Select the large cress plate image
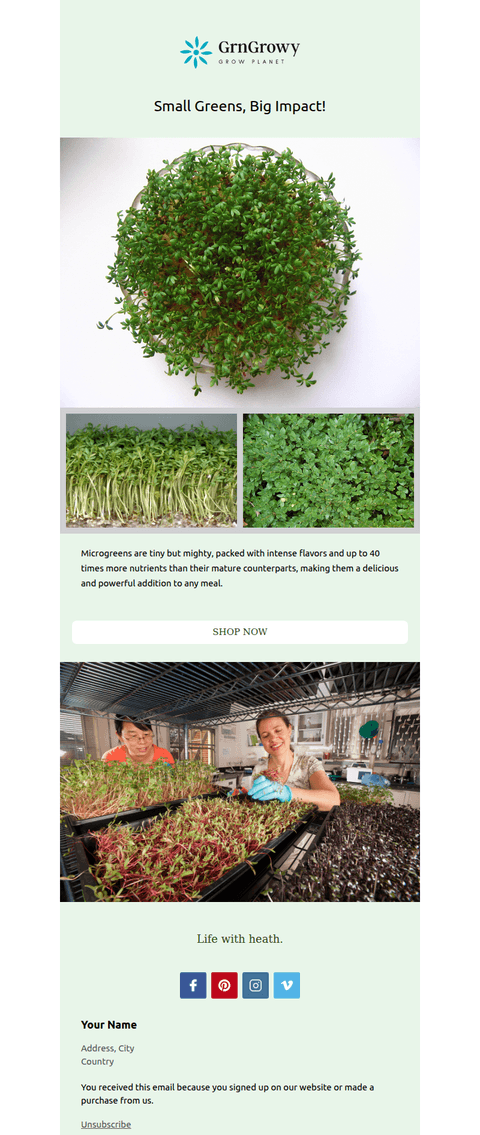Image resolution: width=480 pixels, height=1135 pixels. click(x=240, y=272)
